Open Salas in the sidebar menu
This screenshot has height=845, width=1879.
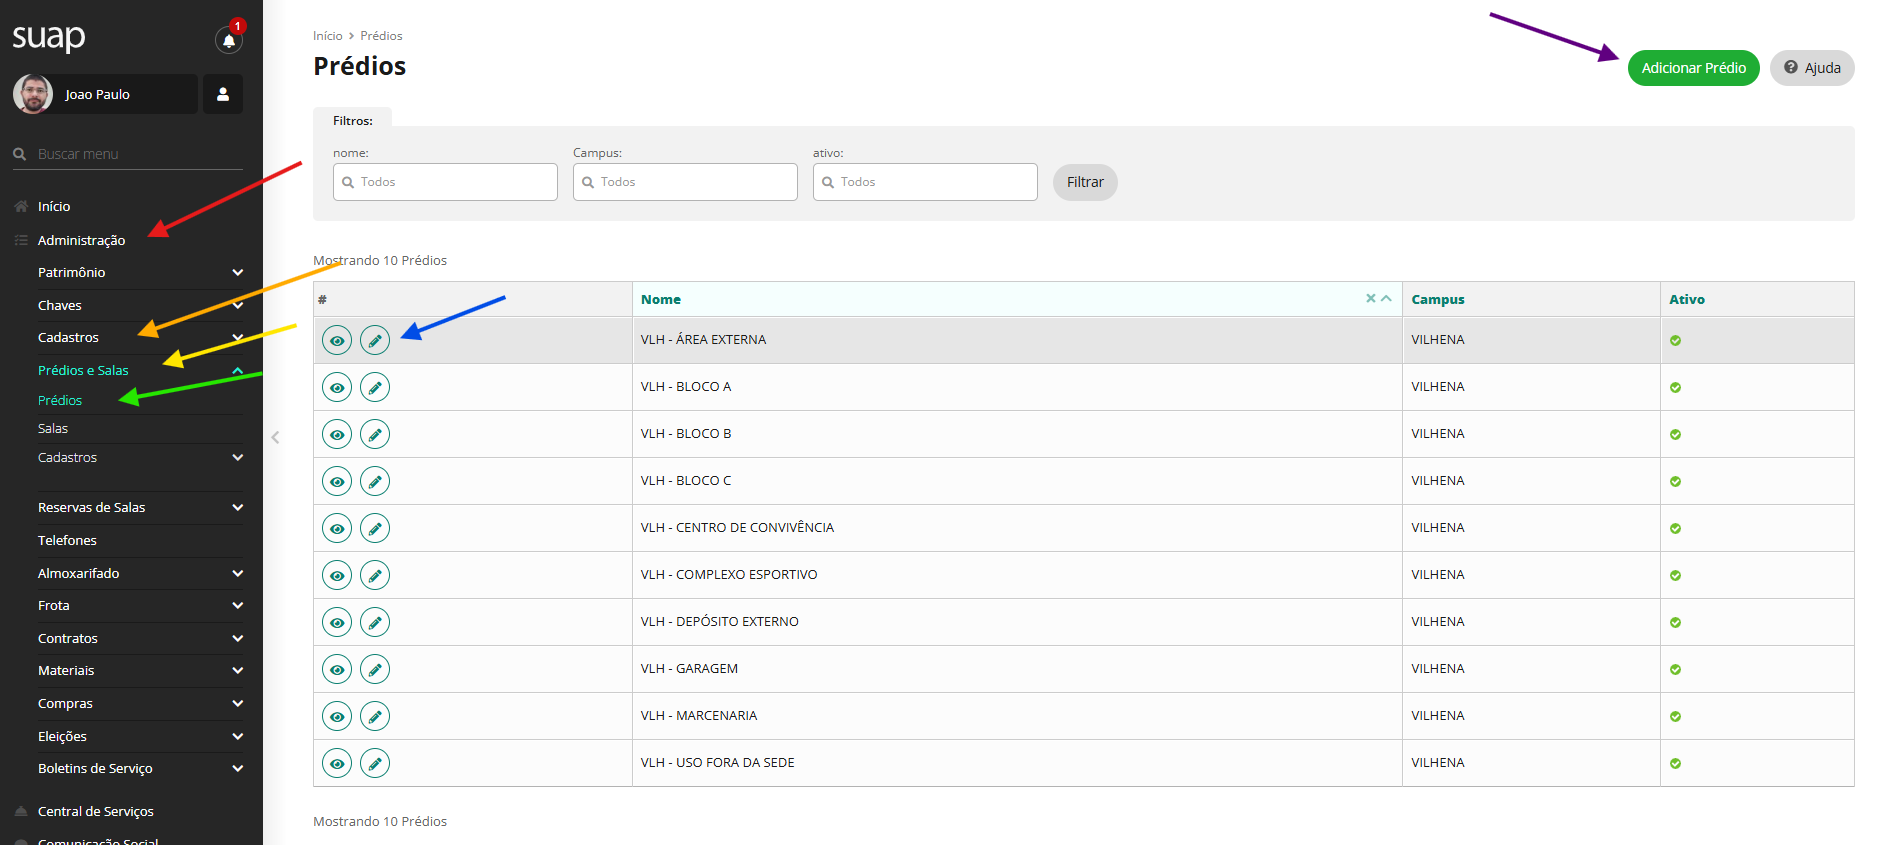53,429
